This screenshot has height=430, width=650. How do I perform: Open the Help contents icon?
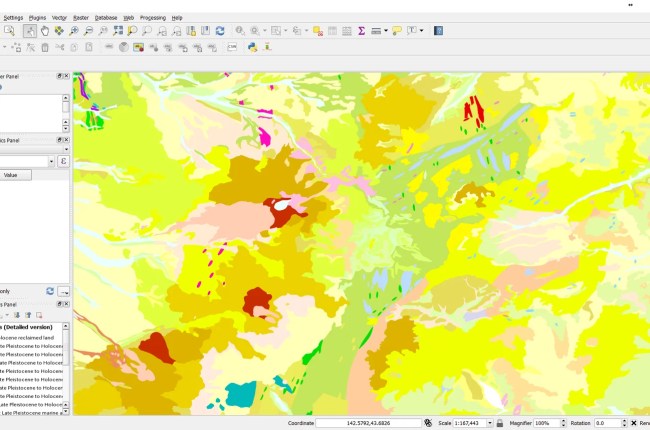click(439, 31)
